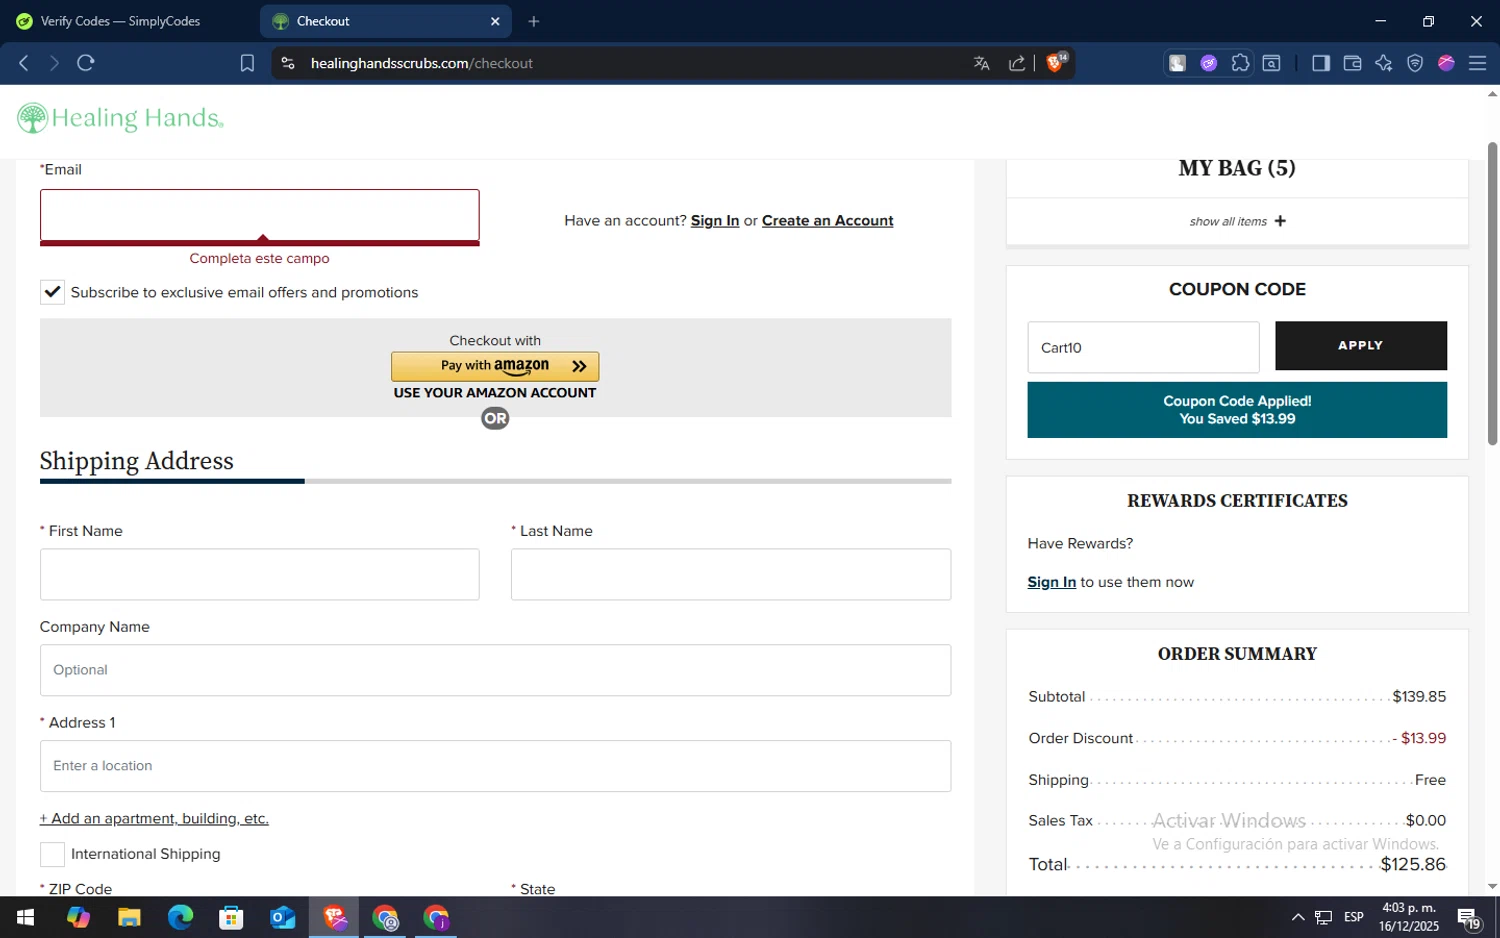Open the extensions puzzle icon
The width and height of the screenshot is (1500, 938).
(1240, 63)
